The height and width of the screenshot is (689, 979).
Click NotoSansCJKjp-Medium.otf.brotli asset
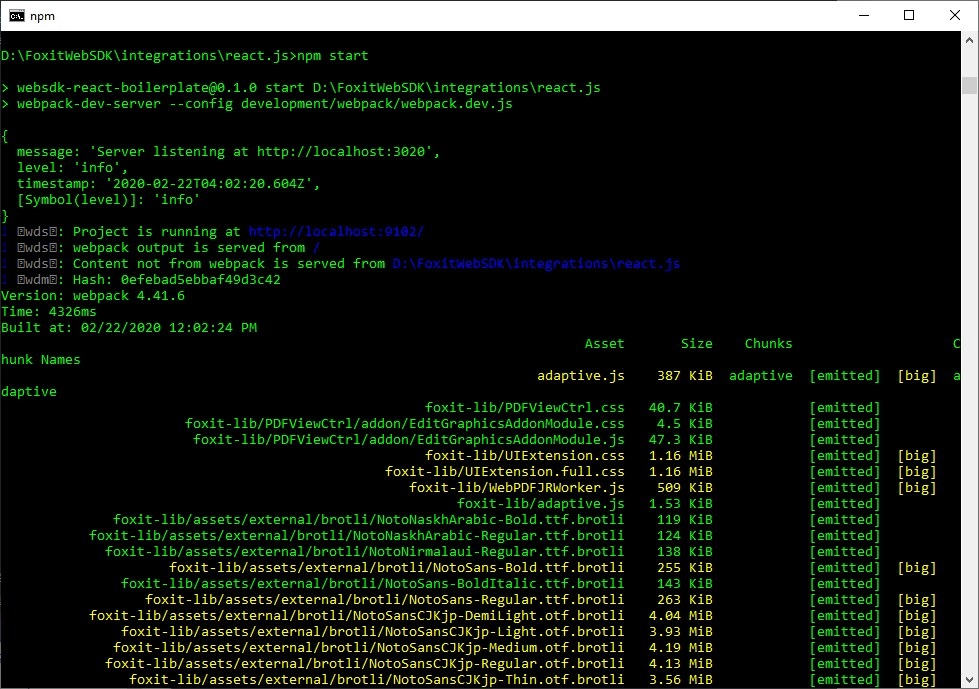pos(368,648)
